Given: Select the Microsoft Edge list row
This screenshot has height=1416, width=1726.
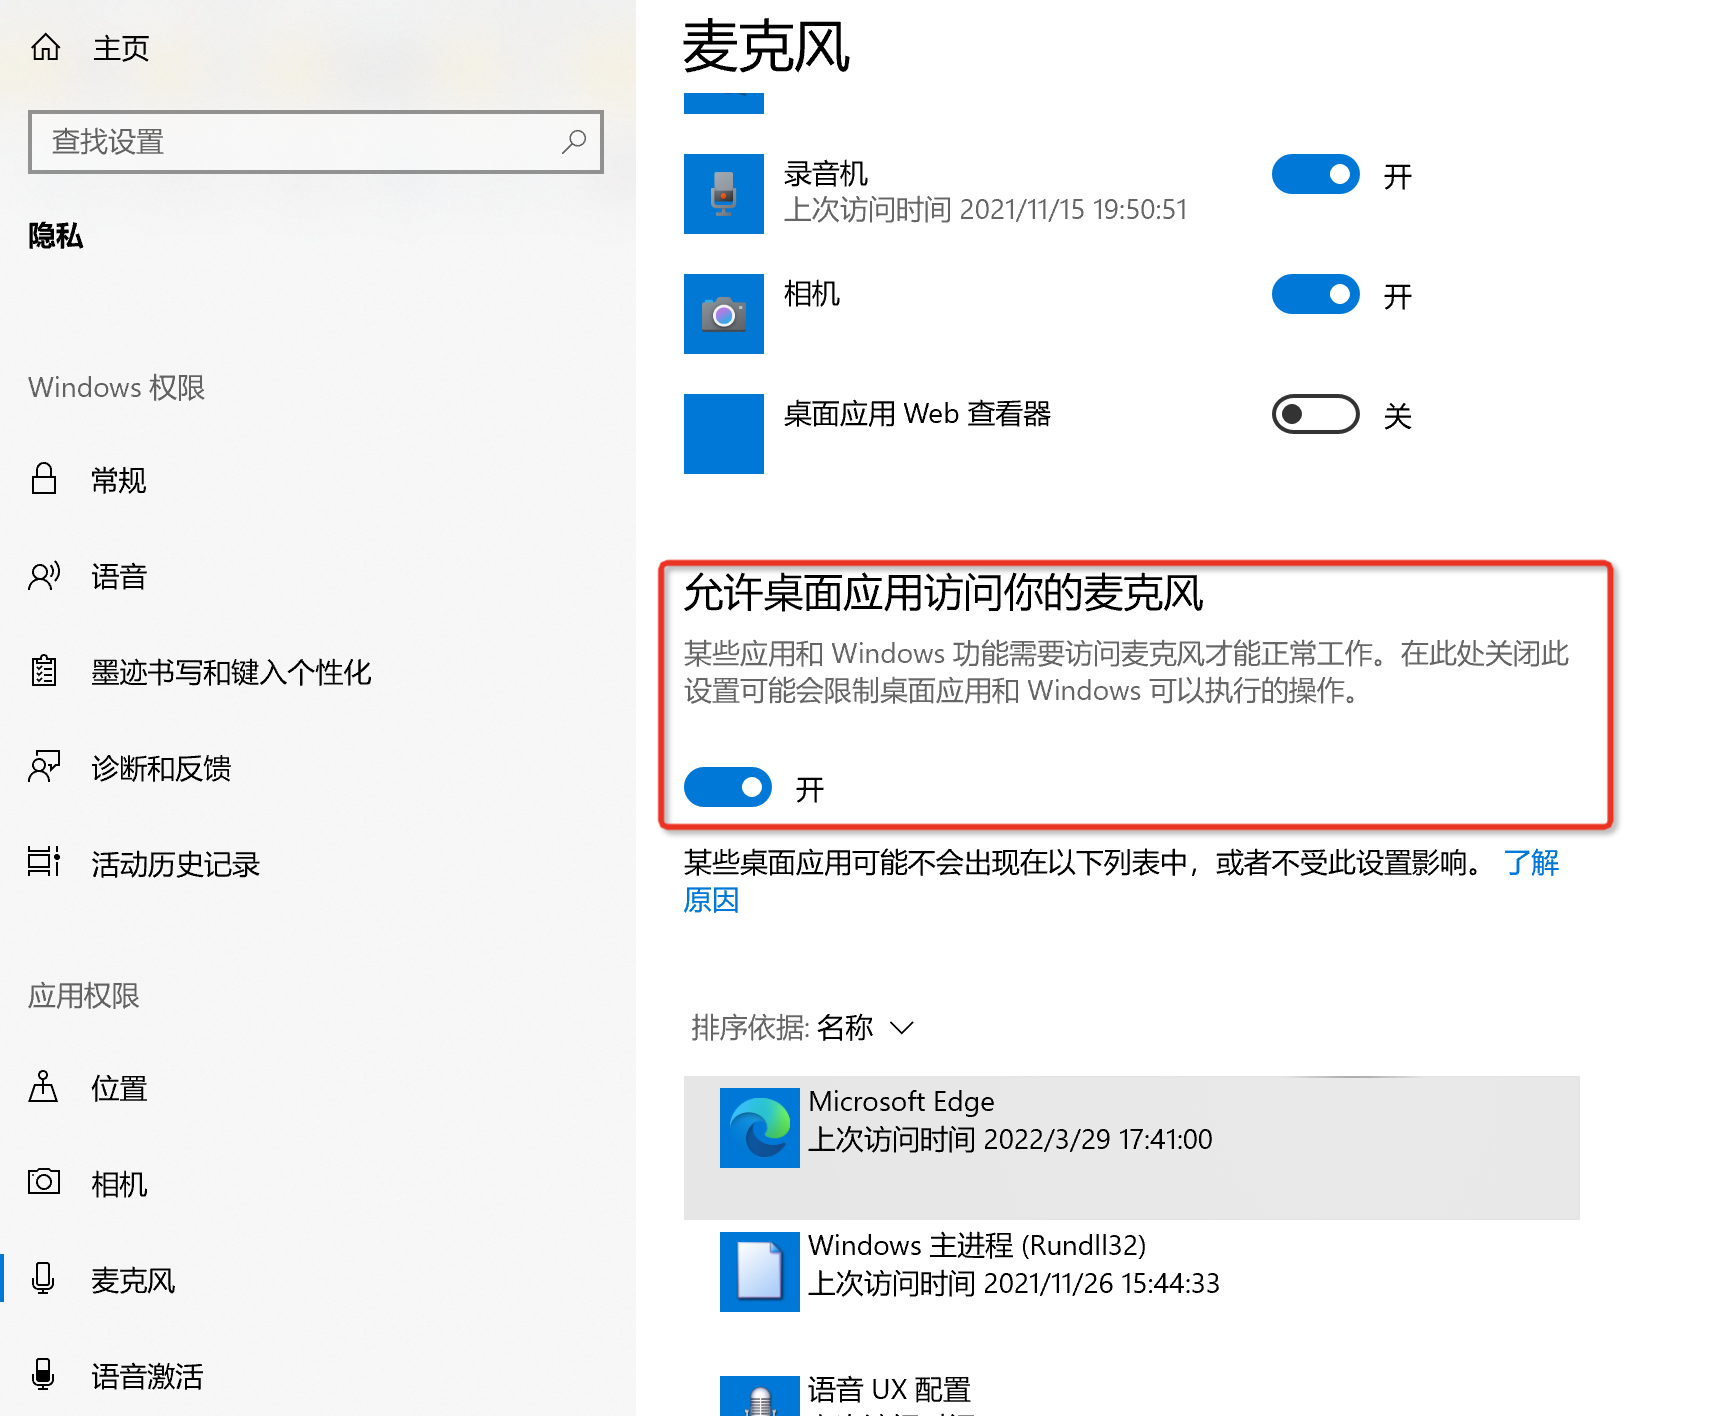Looking at the screenshot, I should [1132, 1148].
